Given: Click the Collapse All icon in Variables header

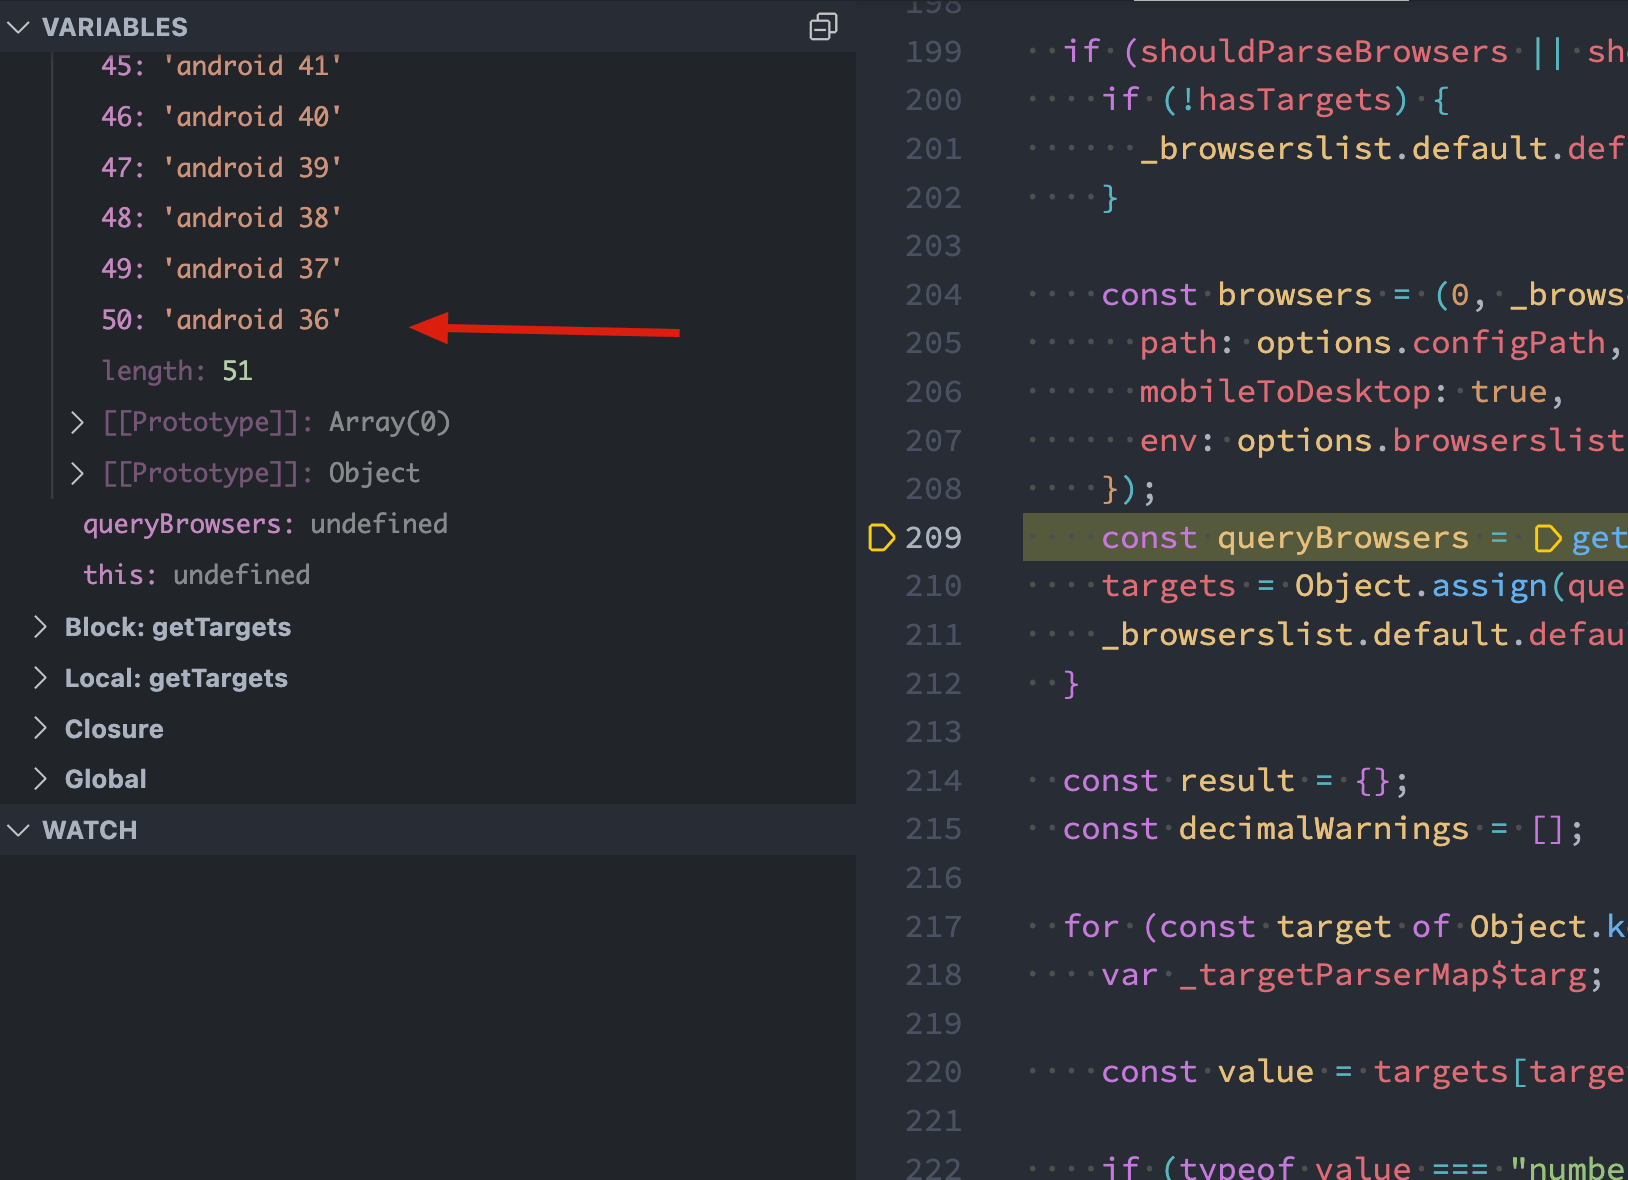Looking at the screenshot, I should (x=822, y=27).
